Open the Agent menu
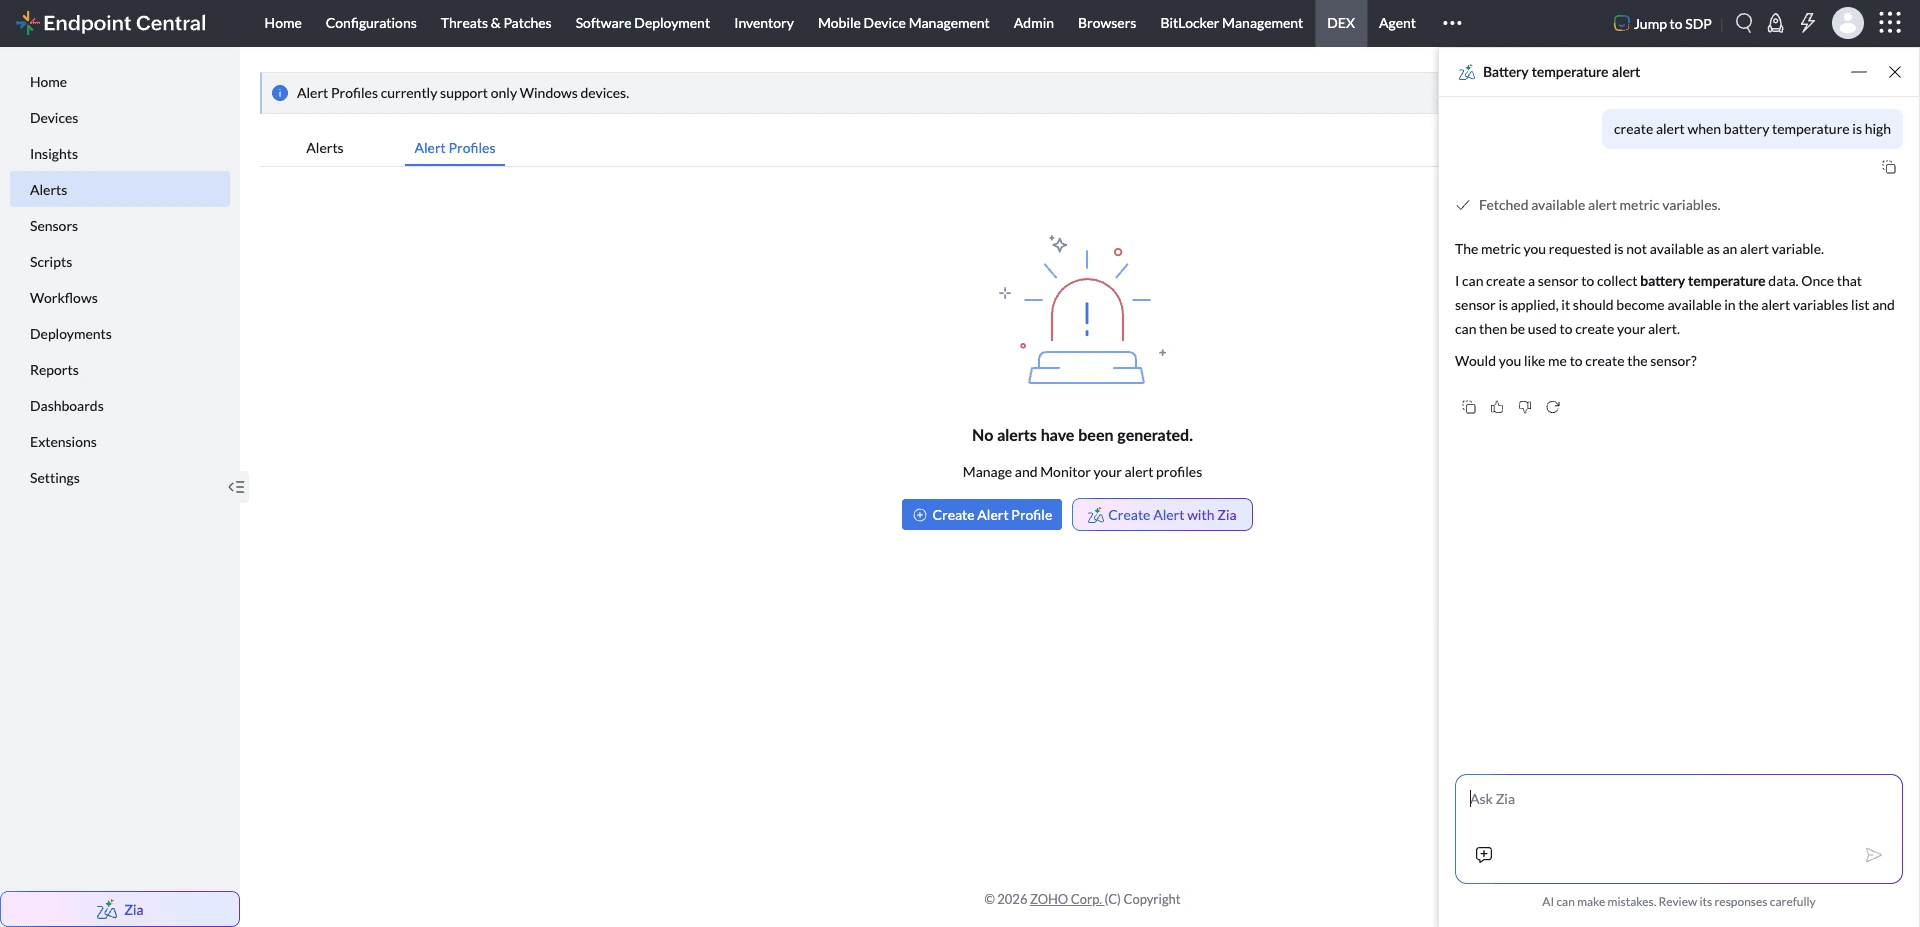The image size is (1920, 927). coord(1397,23)
